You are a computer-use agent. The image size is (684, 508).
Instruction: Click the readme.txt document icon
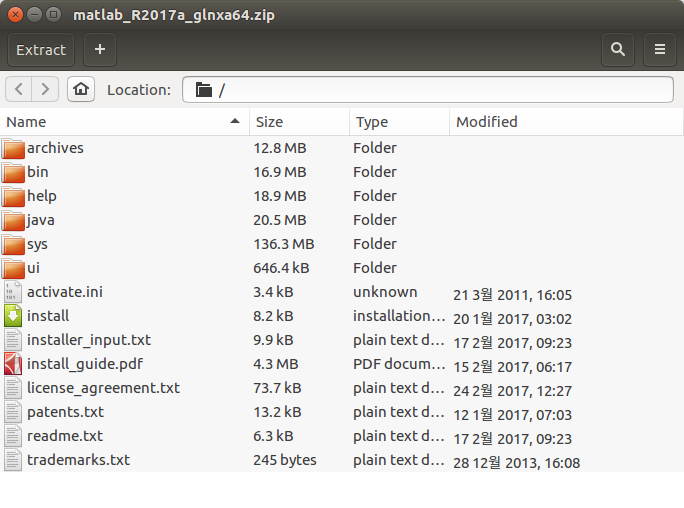[13, 436]
